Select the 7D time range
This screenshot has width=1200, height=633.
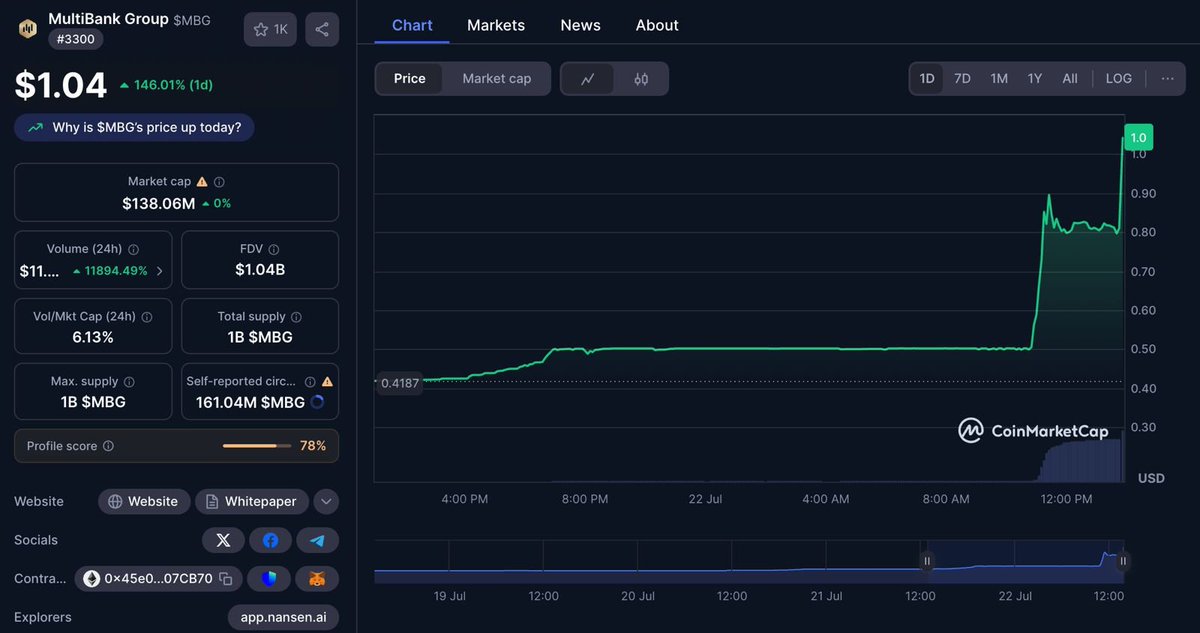[962, 78]
